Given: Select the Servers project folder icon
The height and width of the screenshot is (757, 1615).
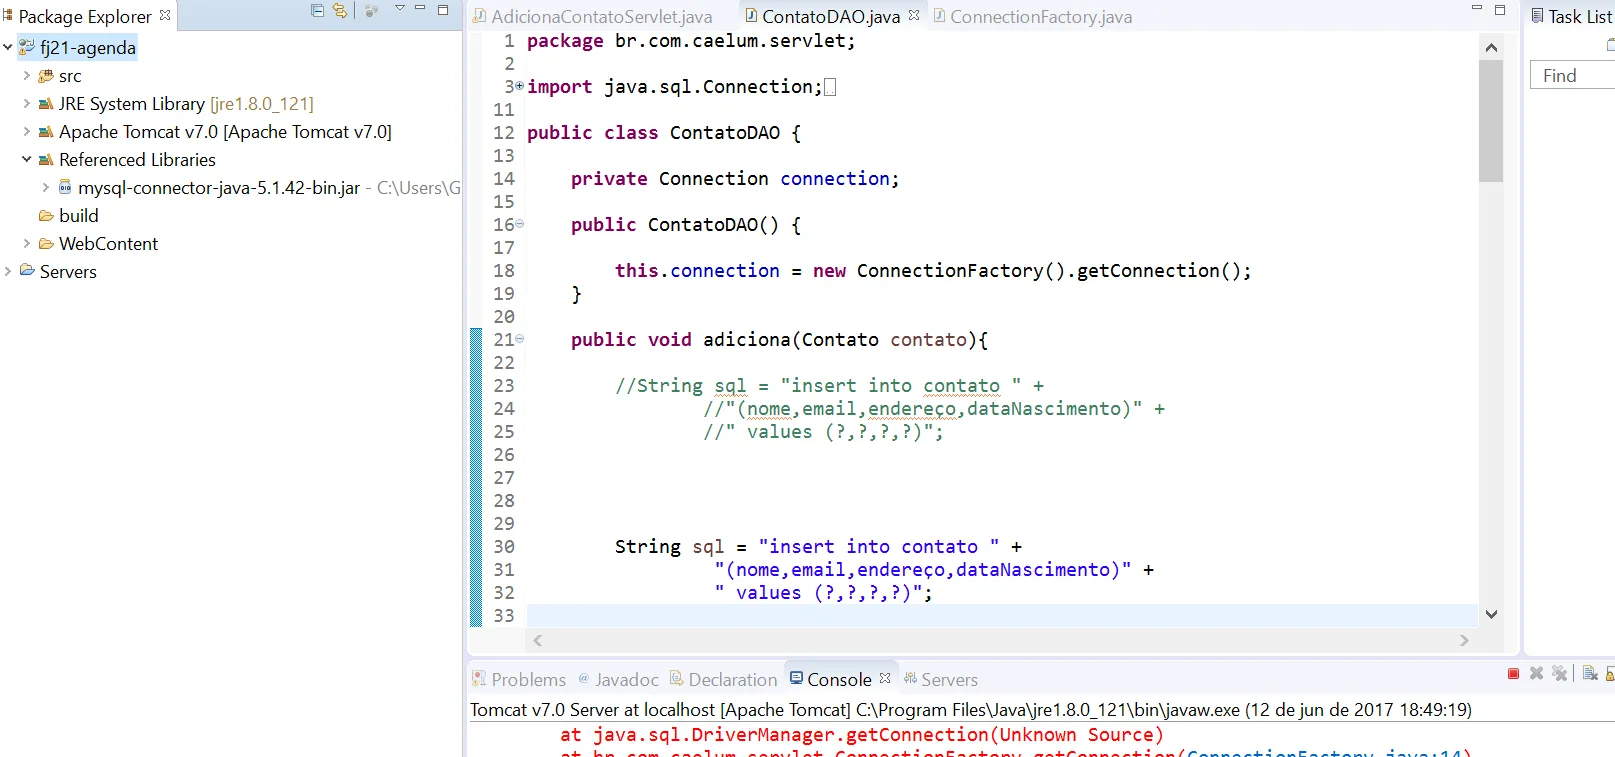Looking at the screenshot, I should (27, 271).
